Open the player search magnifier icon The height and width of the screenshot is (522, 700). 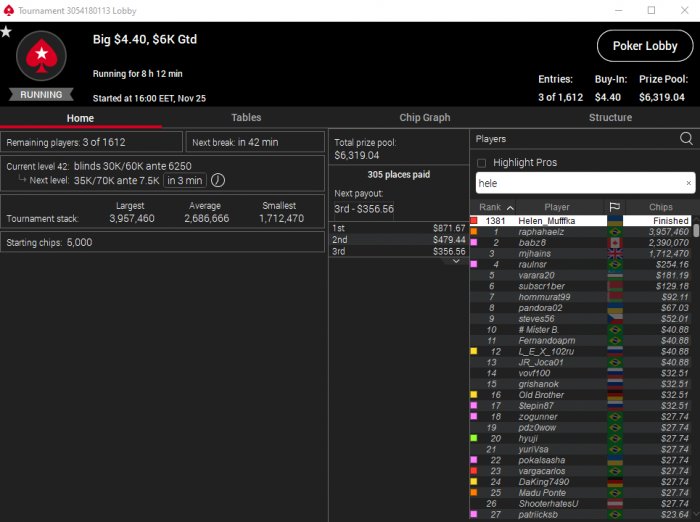point(686,138)
